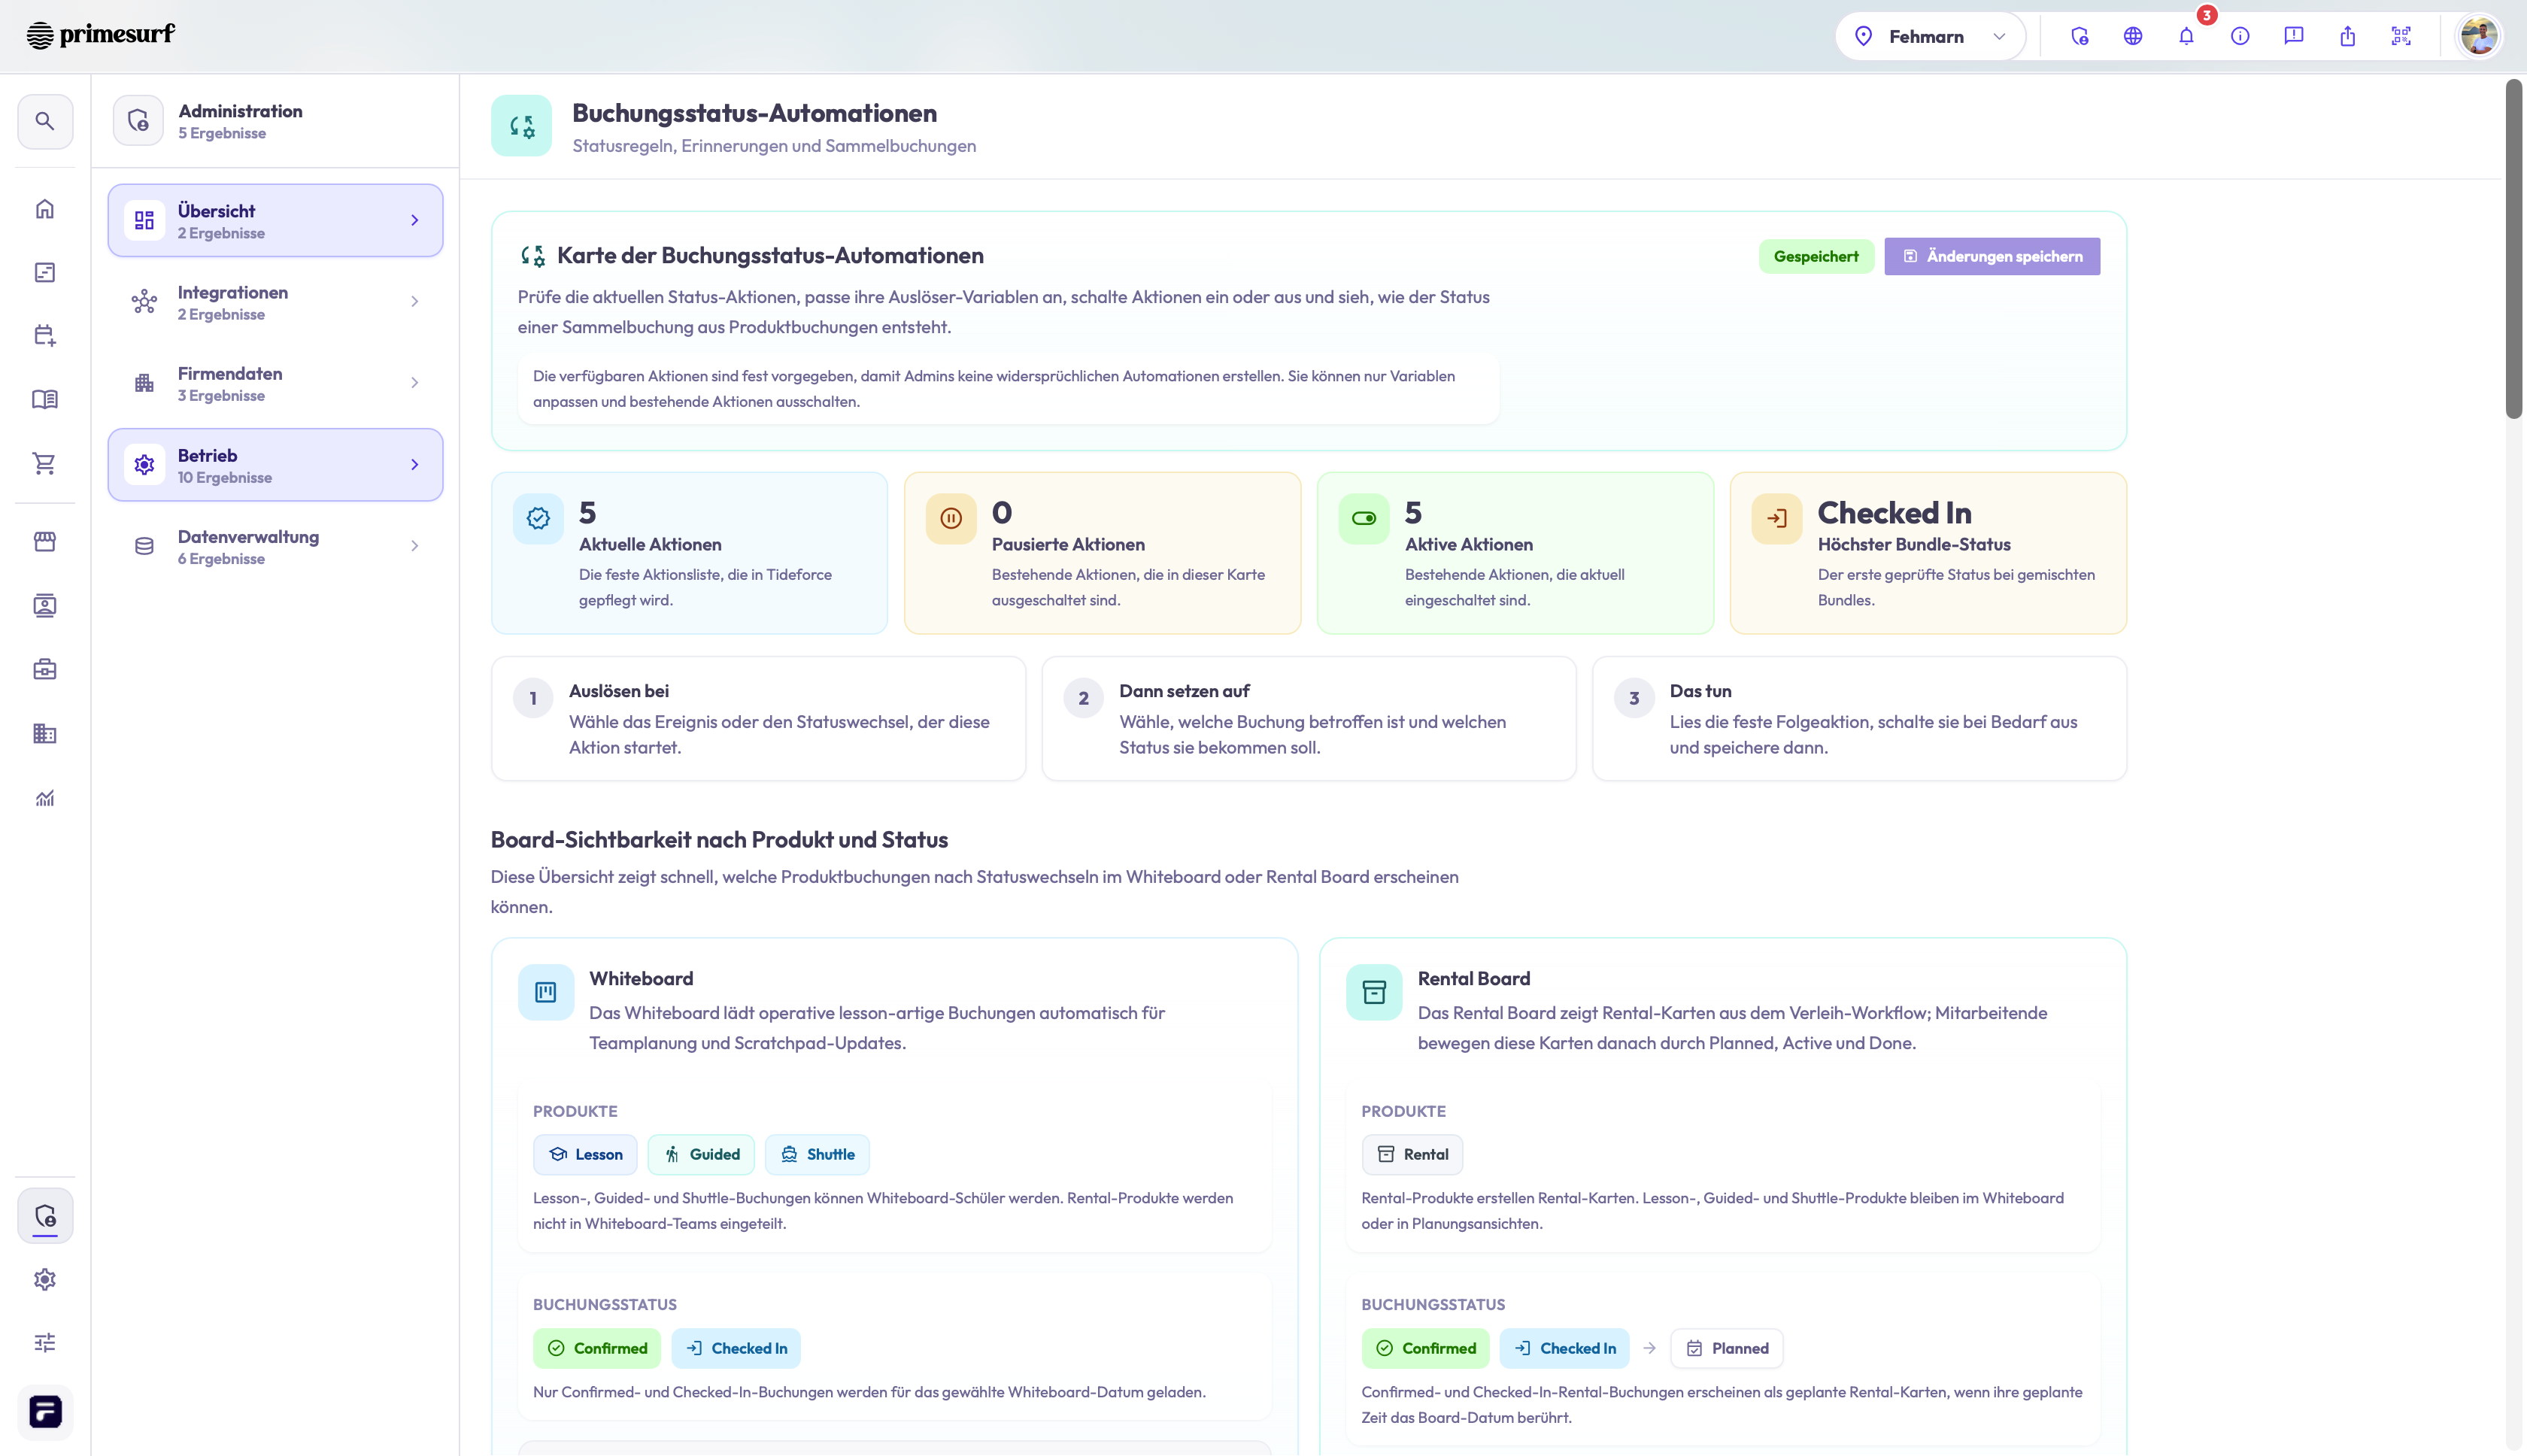This screenshot has width=2527, height=1456.
Task: Open the briefcase icon in sidebar
Action: click(x=45, y=670)
